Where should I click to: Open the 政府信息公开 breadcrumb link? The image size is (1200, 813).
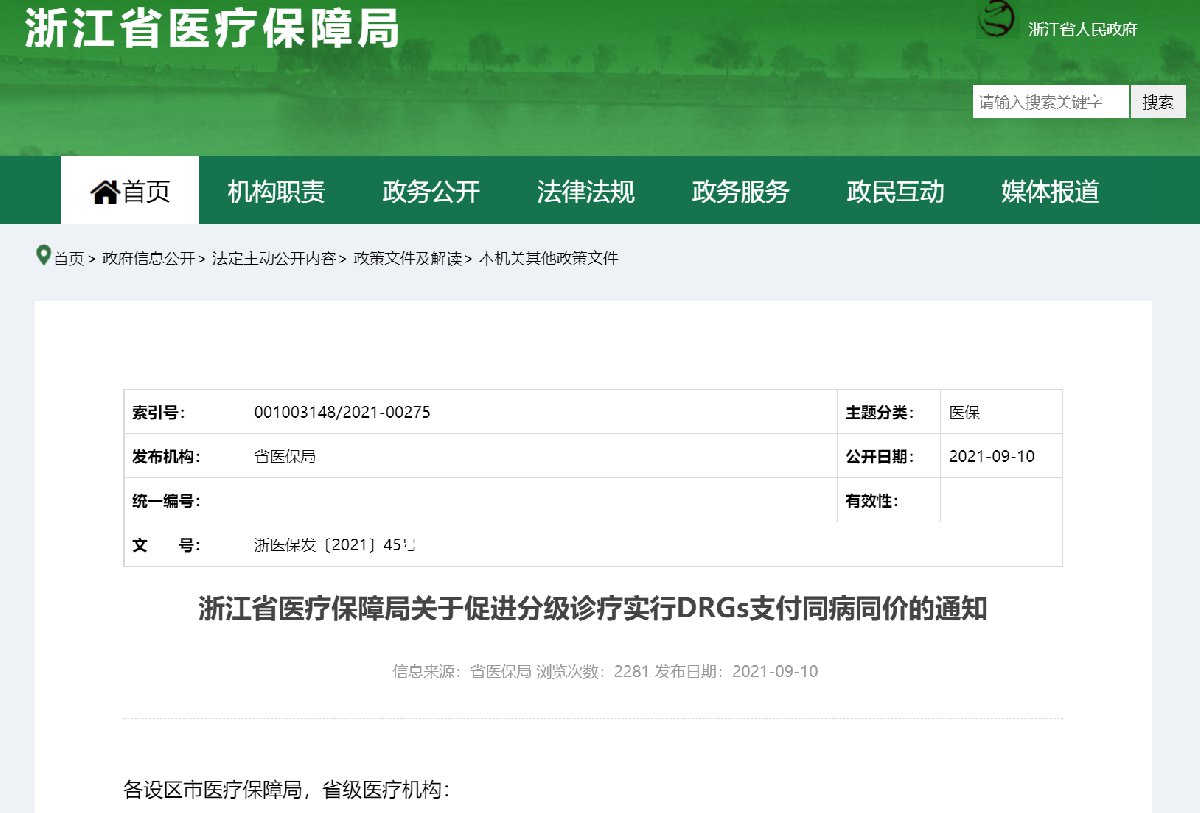[x=149, y=259]
